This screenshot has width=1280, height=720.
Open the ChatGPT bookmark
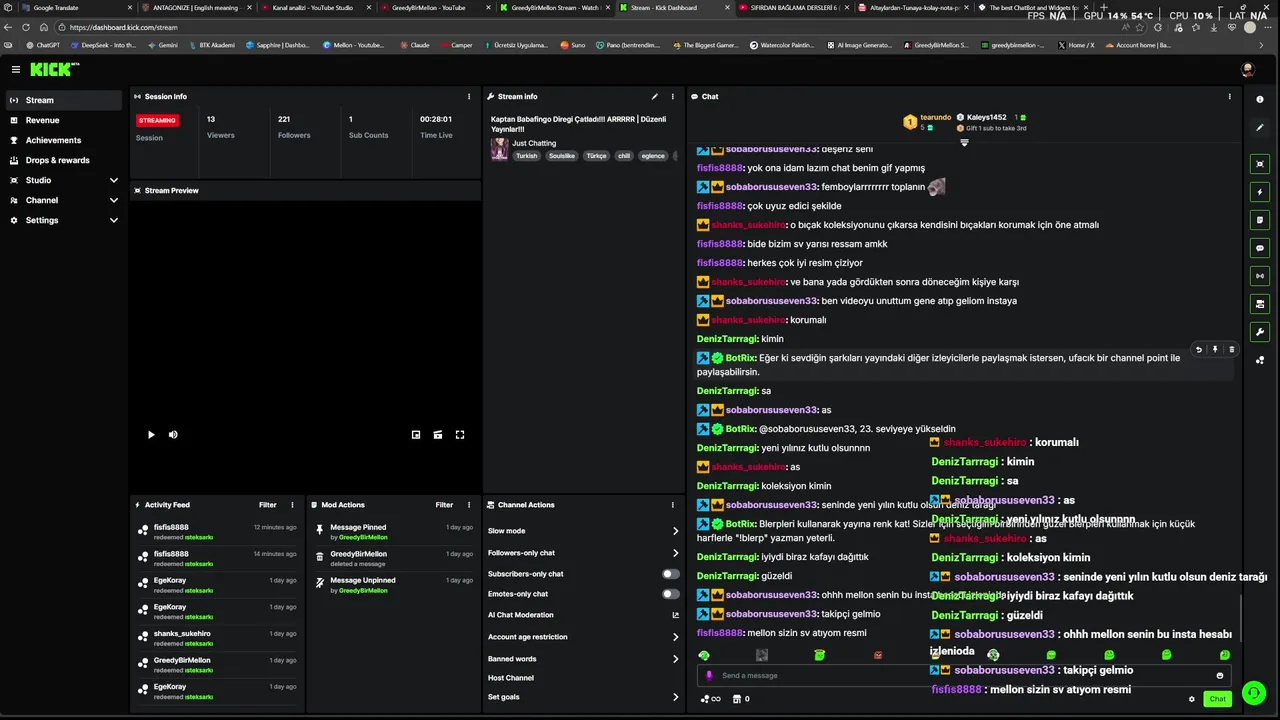(x=43, y=45)
